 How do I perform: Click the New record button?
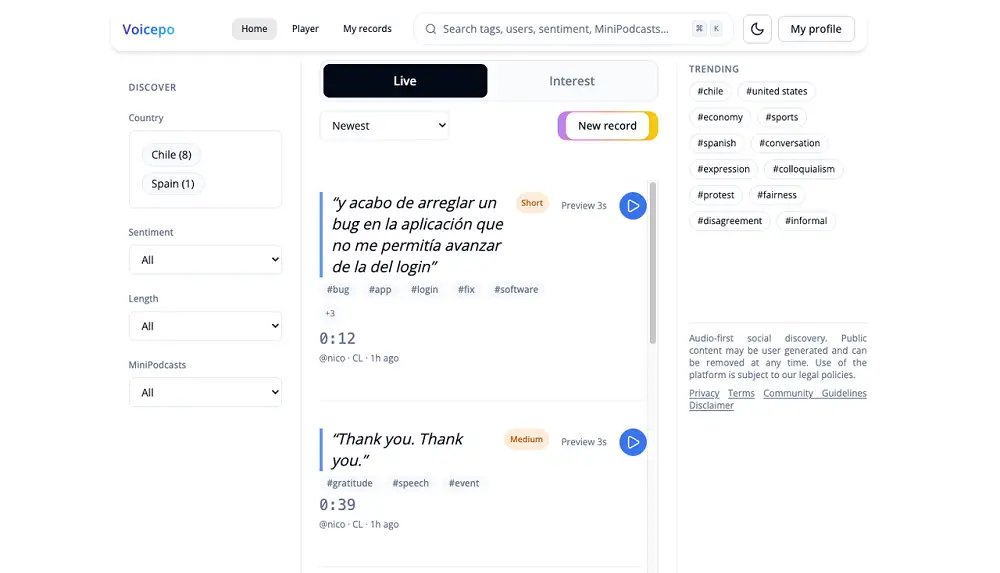(x=607, y=126)
